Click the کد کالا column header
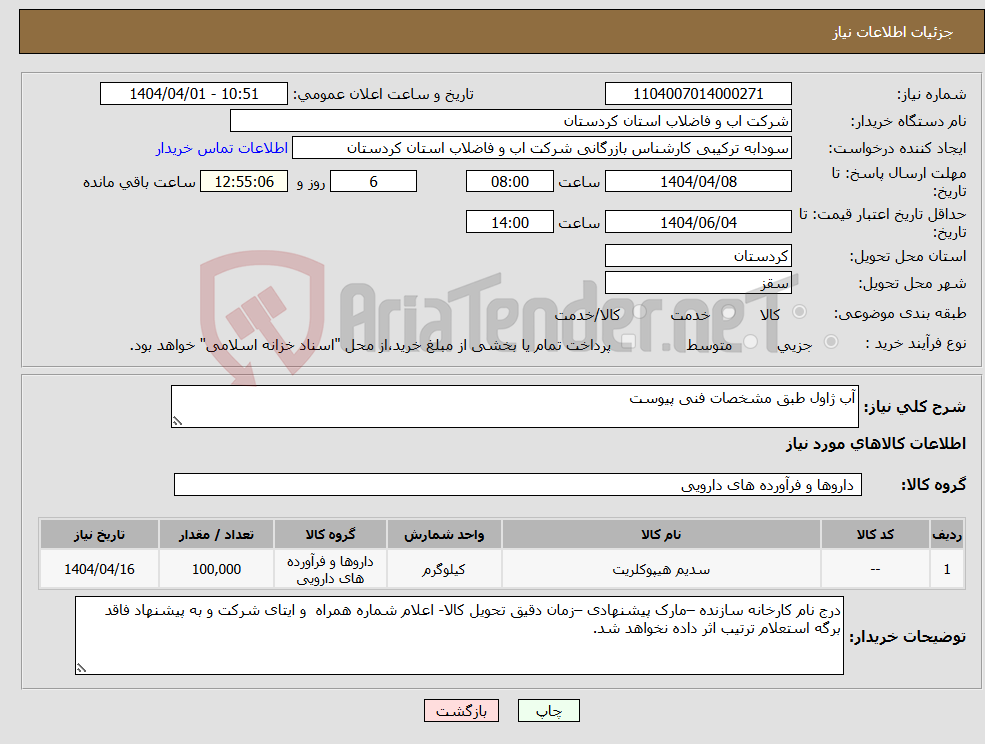Viewport: 985px width, 744px height. (875, 535)
